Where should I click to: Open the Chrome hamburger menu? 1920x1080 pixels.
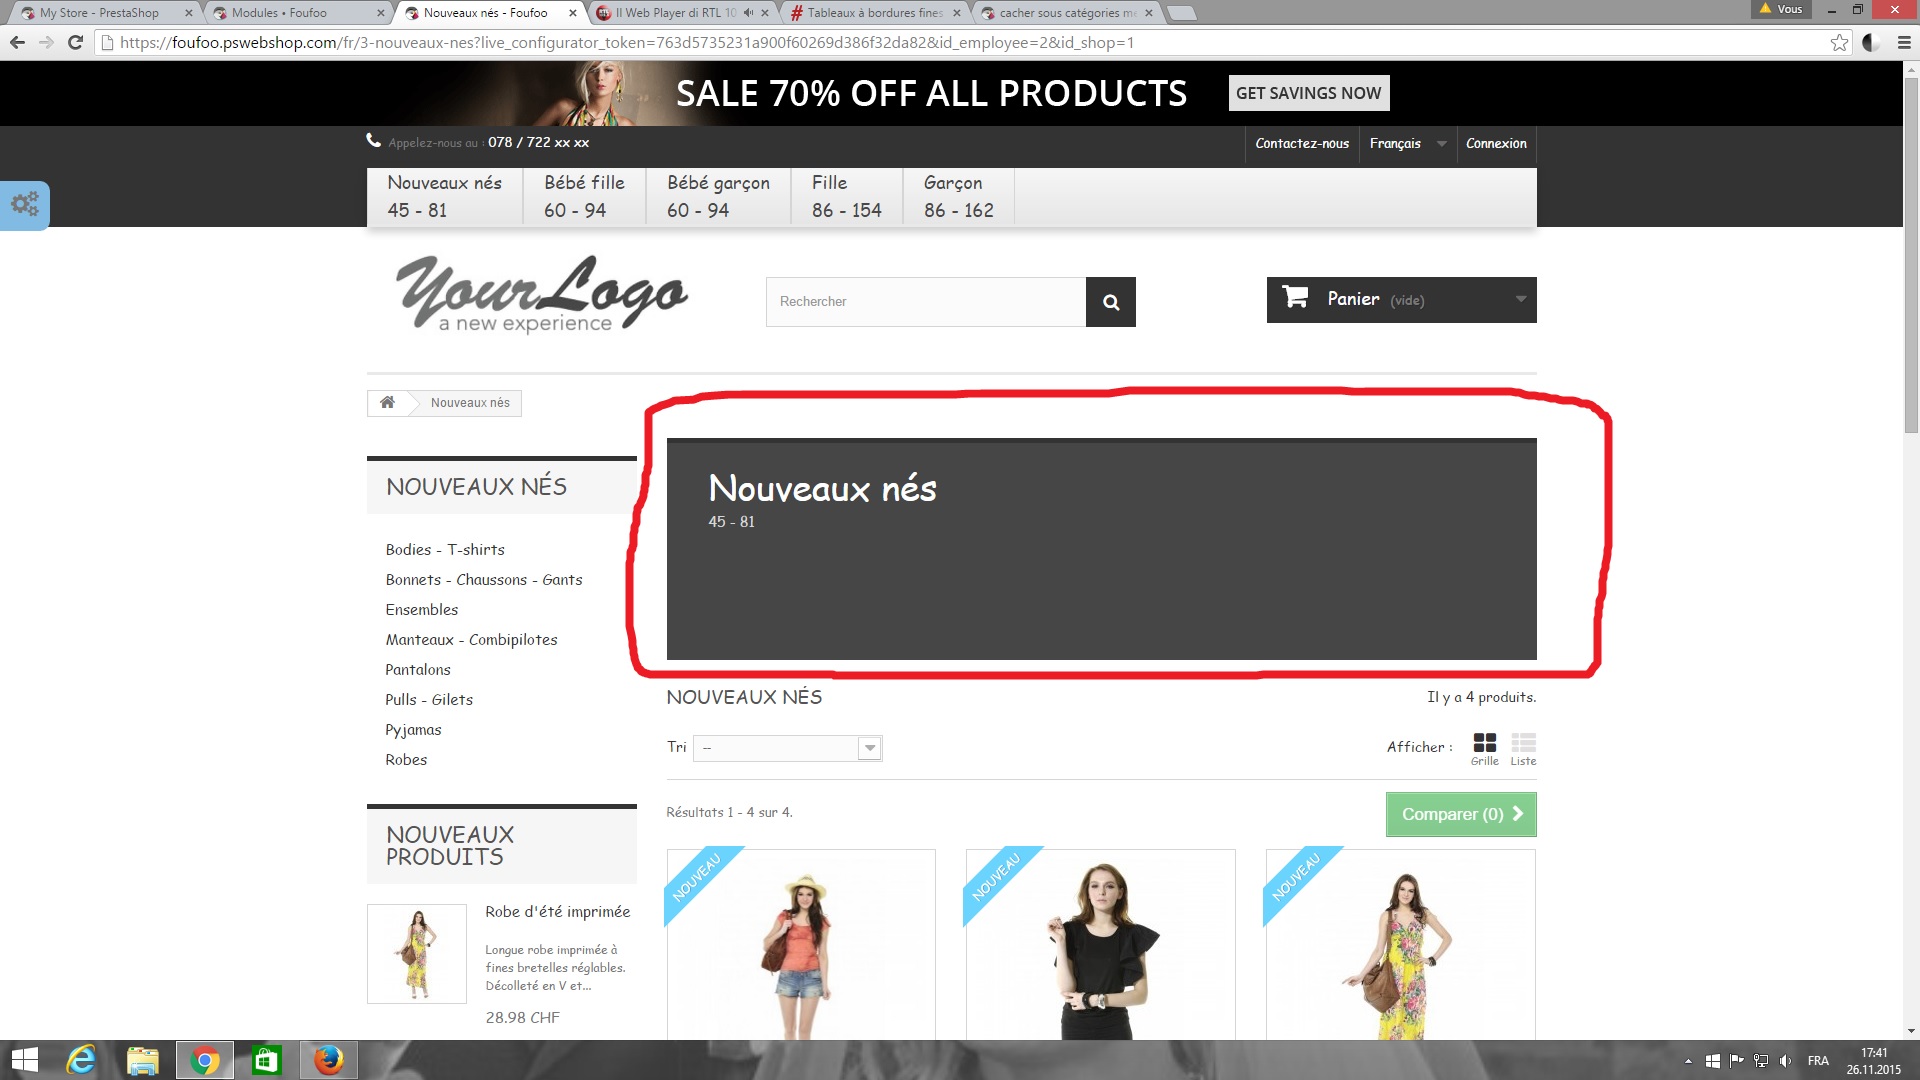tap(1904, 42)
